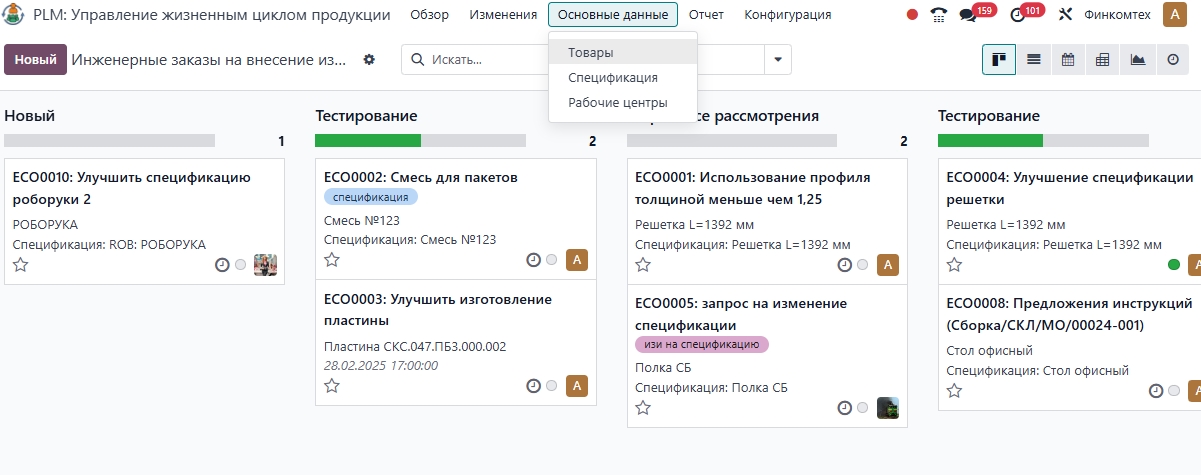This screenshot has height=475, width=1201.
Task: Toggle kanban state circle on ECO0002
Action: (552, 260)
